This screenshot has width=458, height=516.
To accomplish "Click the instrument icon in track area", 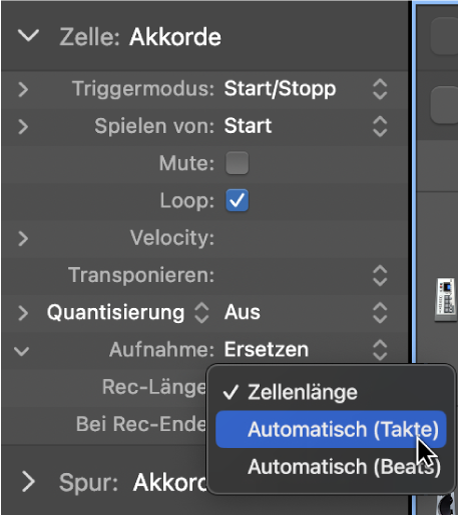I will (446, 299).
